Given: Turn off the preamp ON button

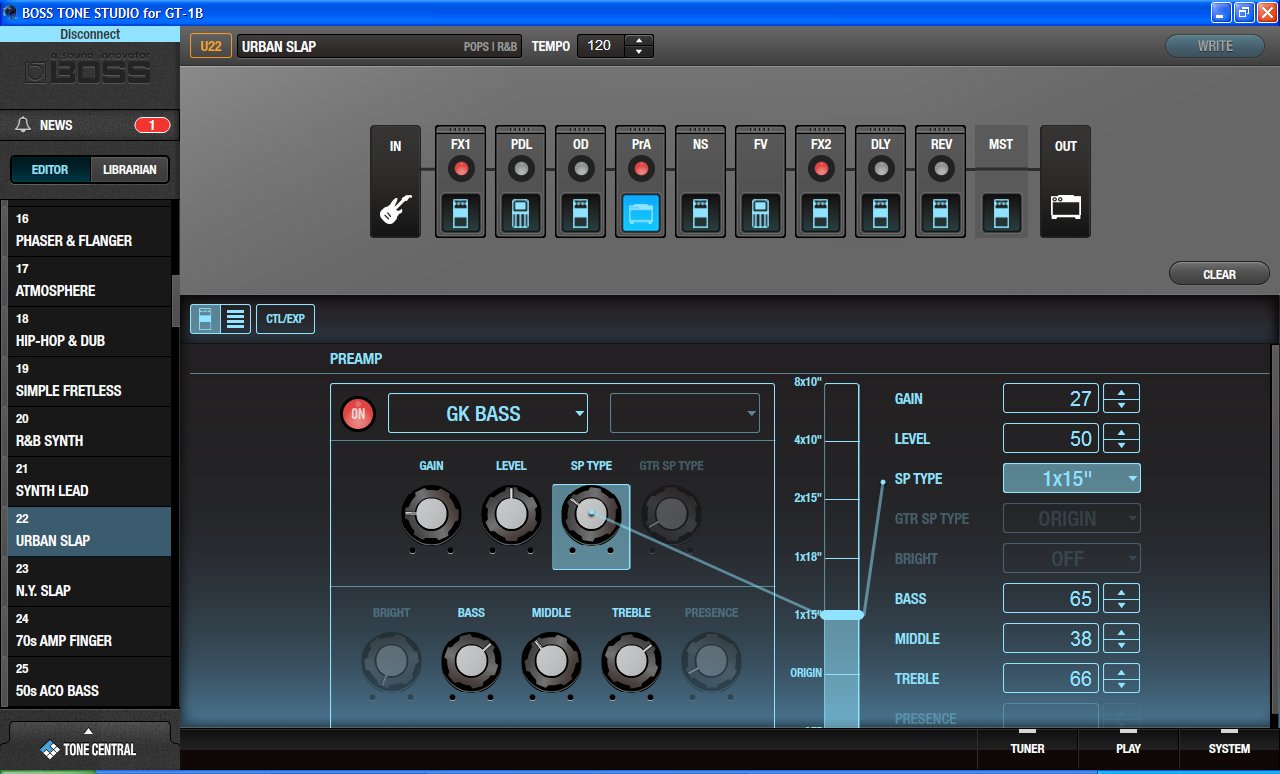Looking at the screenshot, I should click(358, 414).
